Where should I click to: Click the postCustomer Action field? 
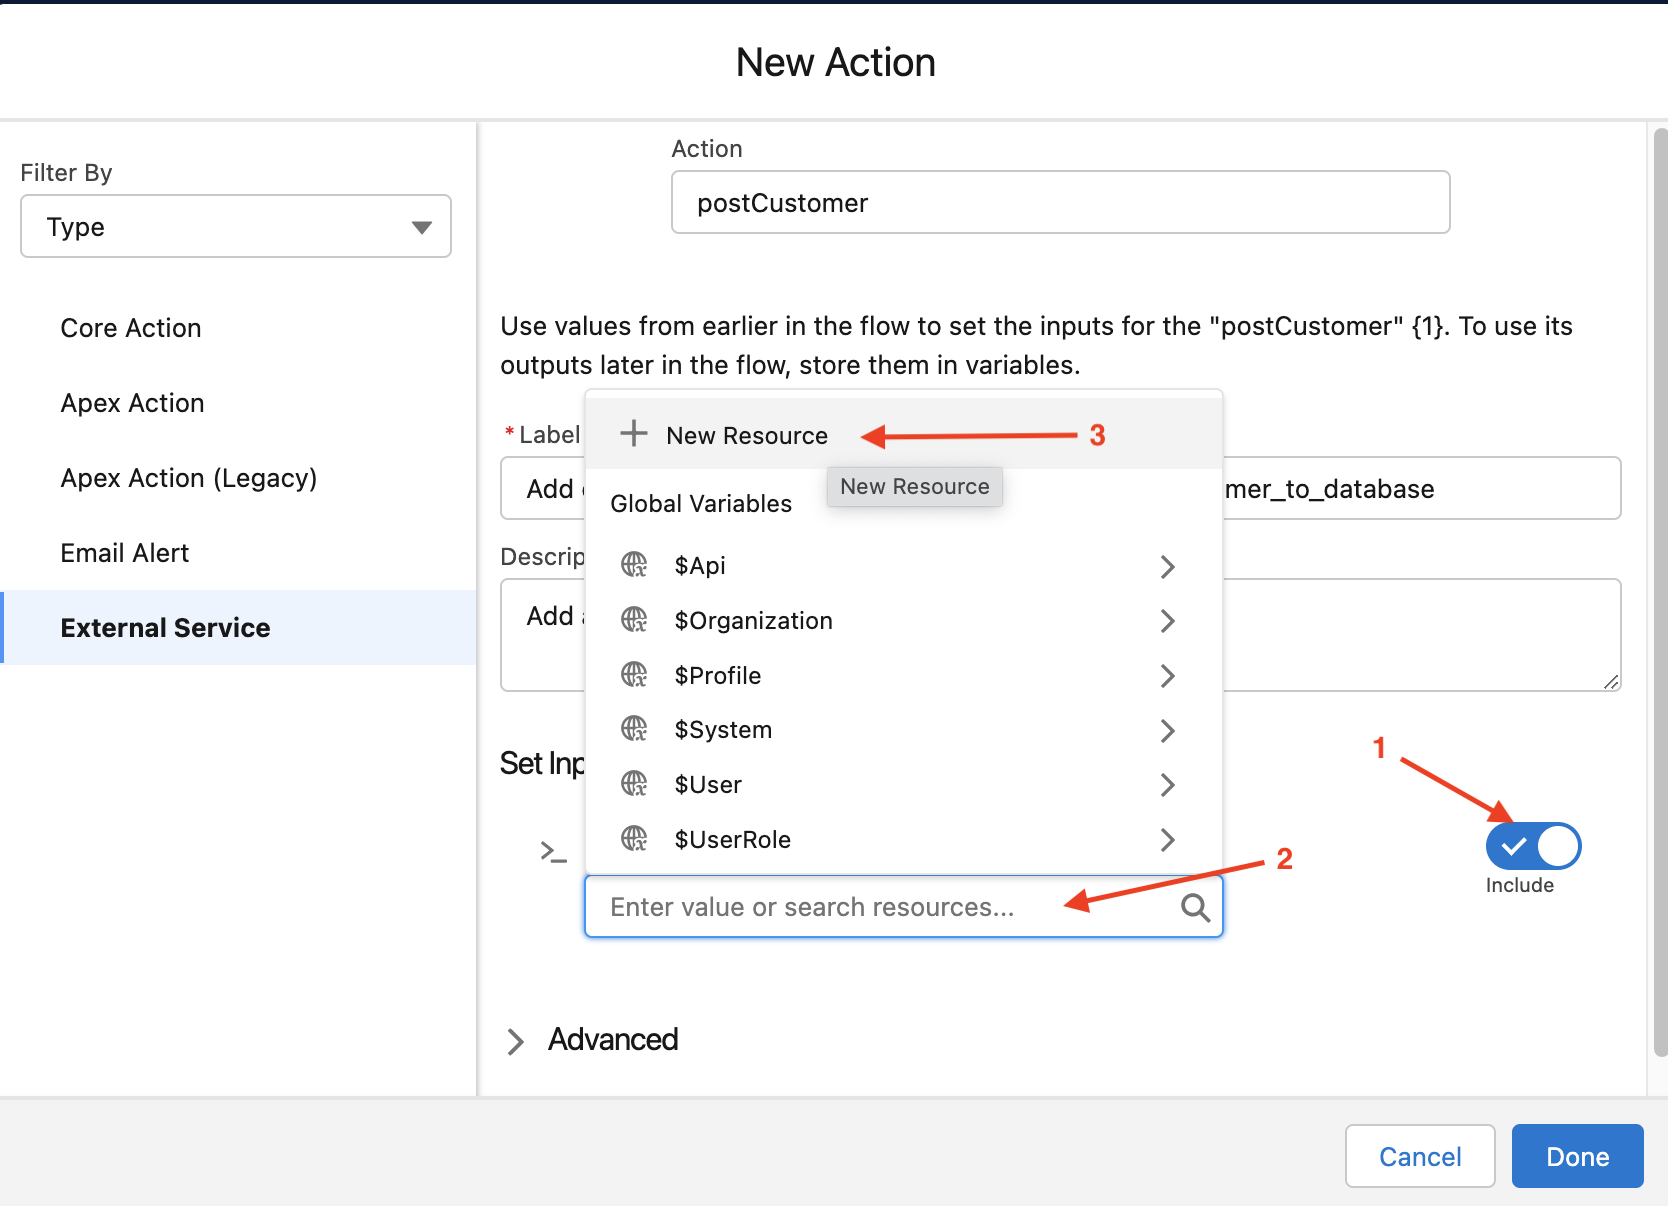click(x=1060, y=202)
